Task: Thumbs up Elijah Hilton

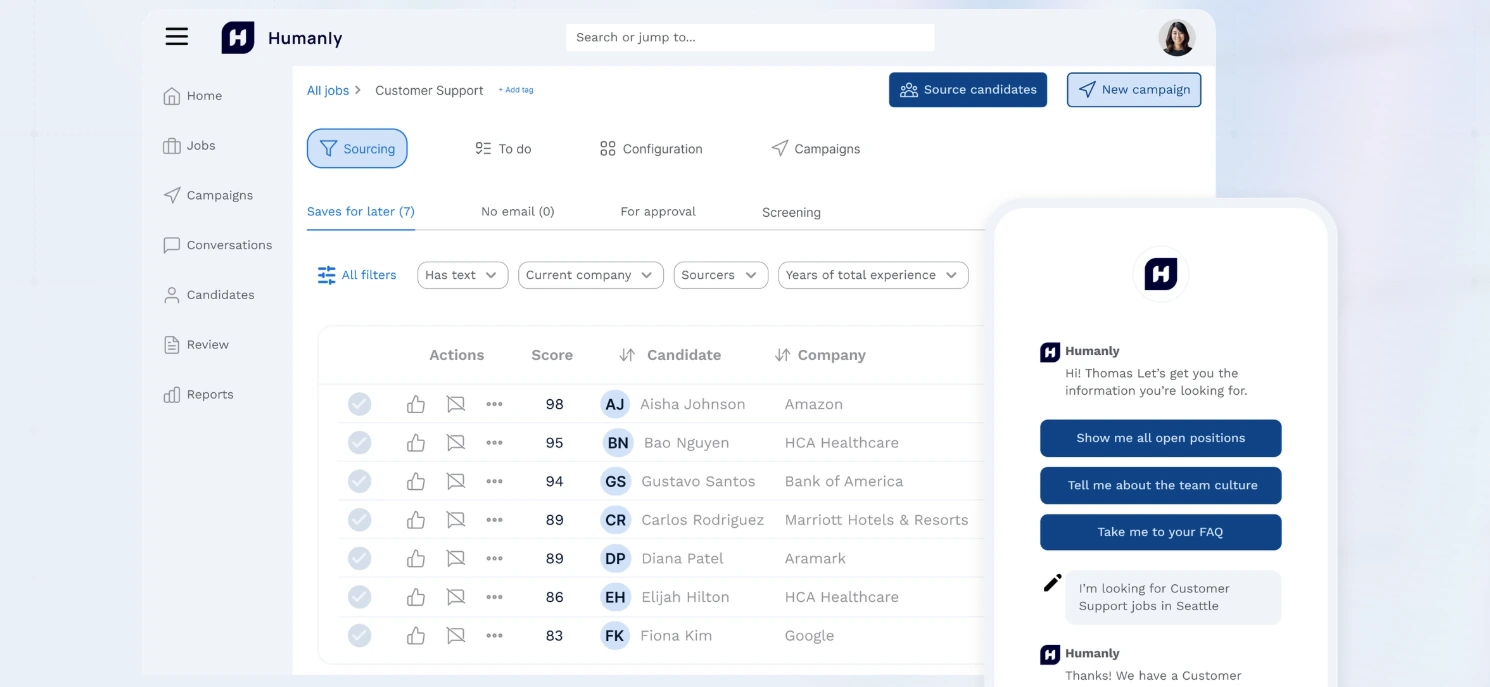Action: [416, 597]
